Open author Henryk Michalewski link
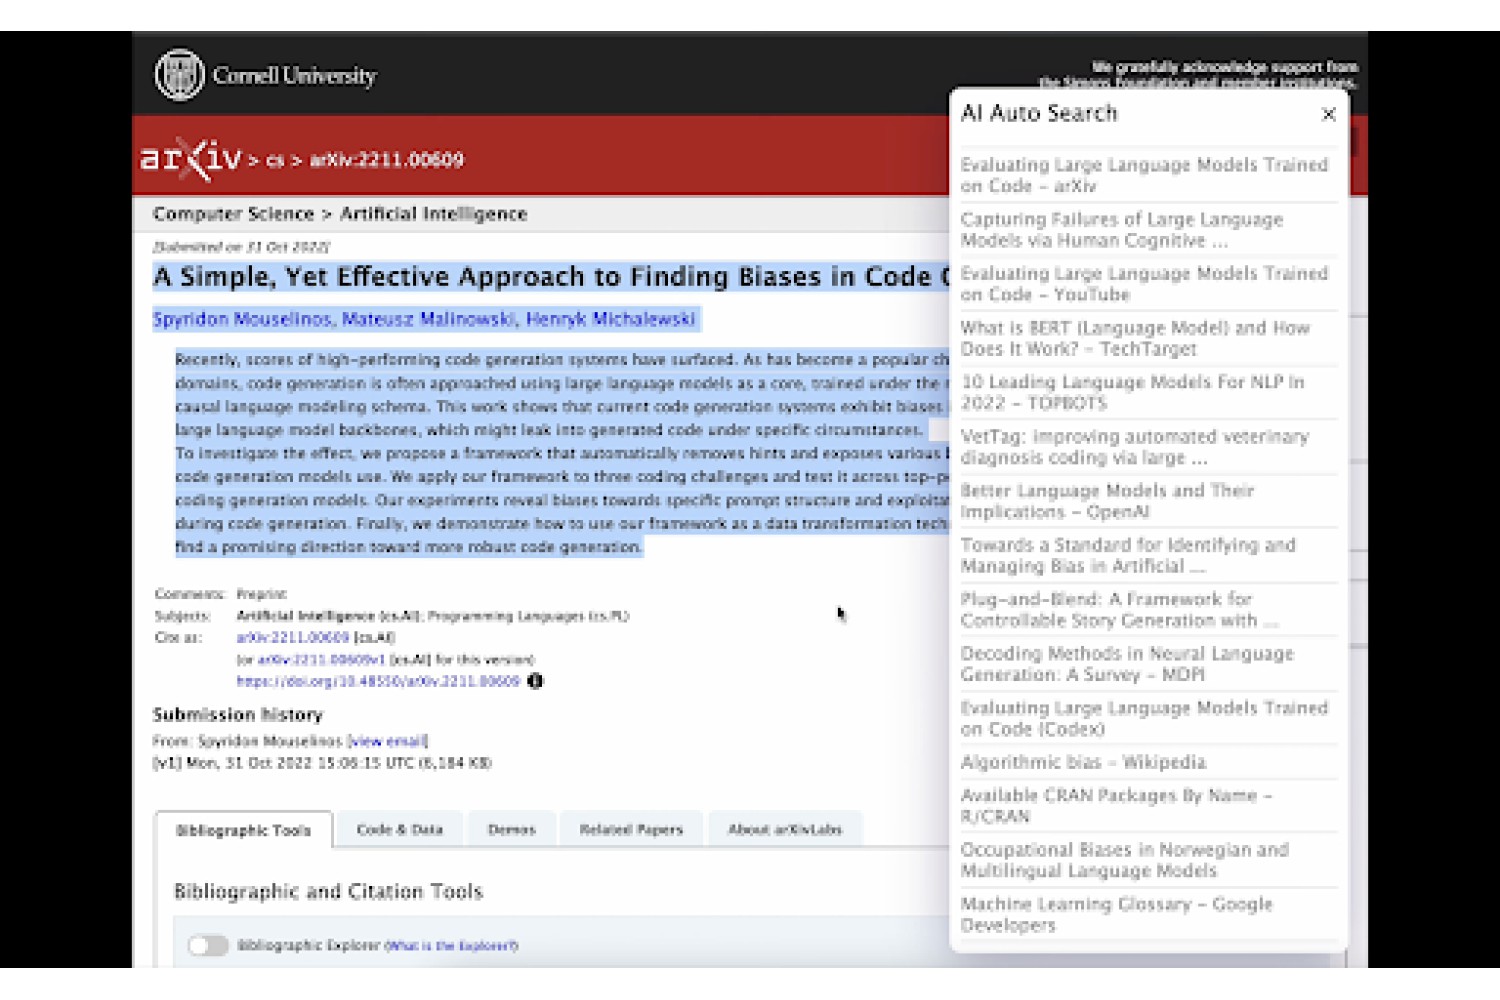Image resolution: width=1500 pixels, height=1000 pixels. (610, 319)
